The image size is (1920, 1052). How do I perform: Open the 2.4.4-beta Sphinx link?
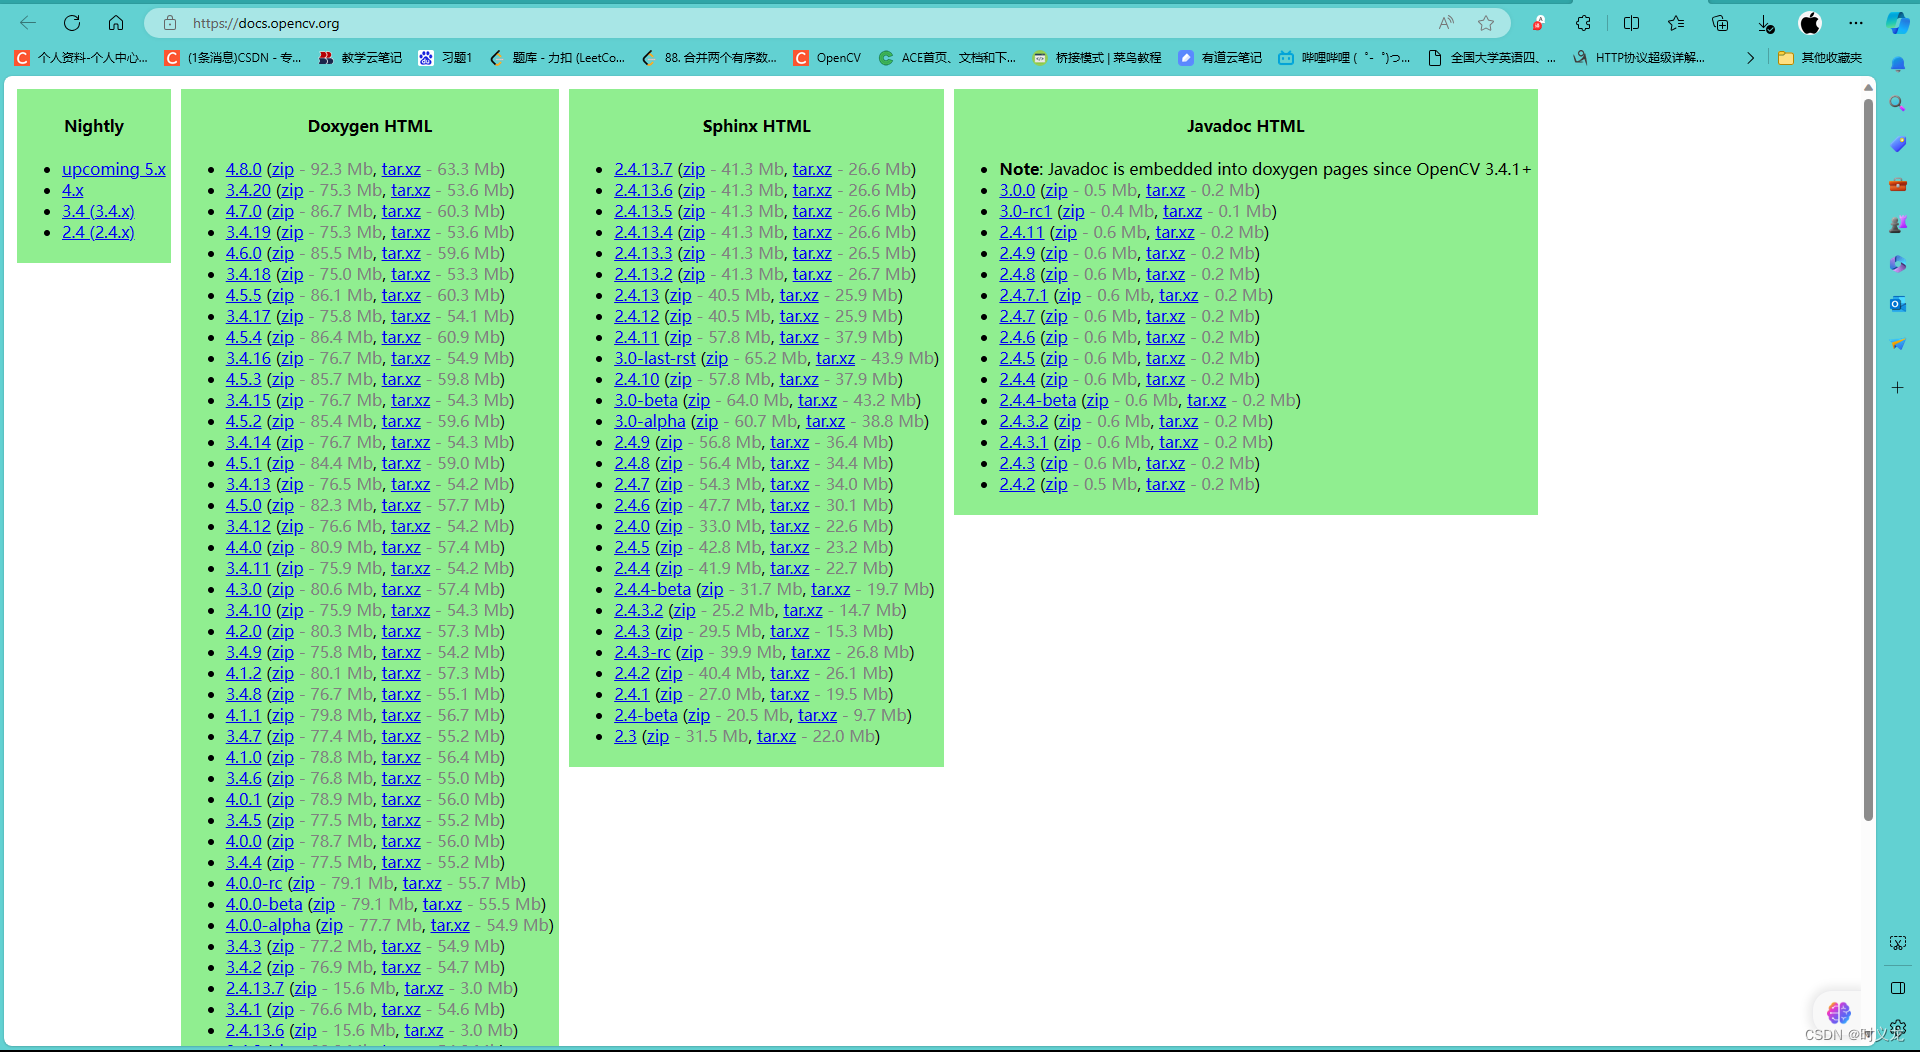pyautogui.click(x=652, y=589)
